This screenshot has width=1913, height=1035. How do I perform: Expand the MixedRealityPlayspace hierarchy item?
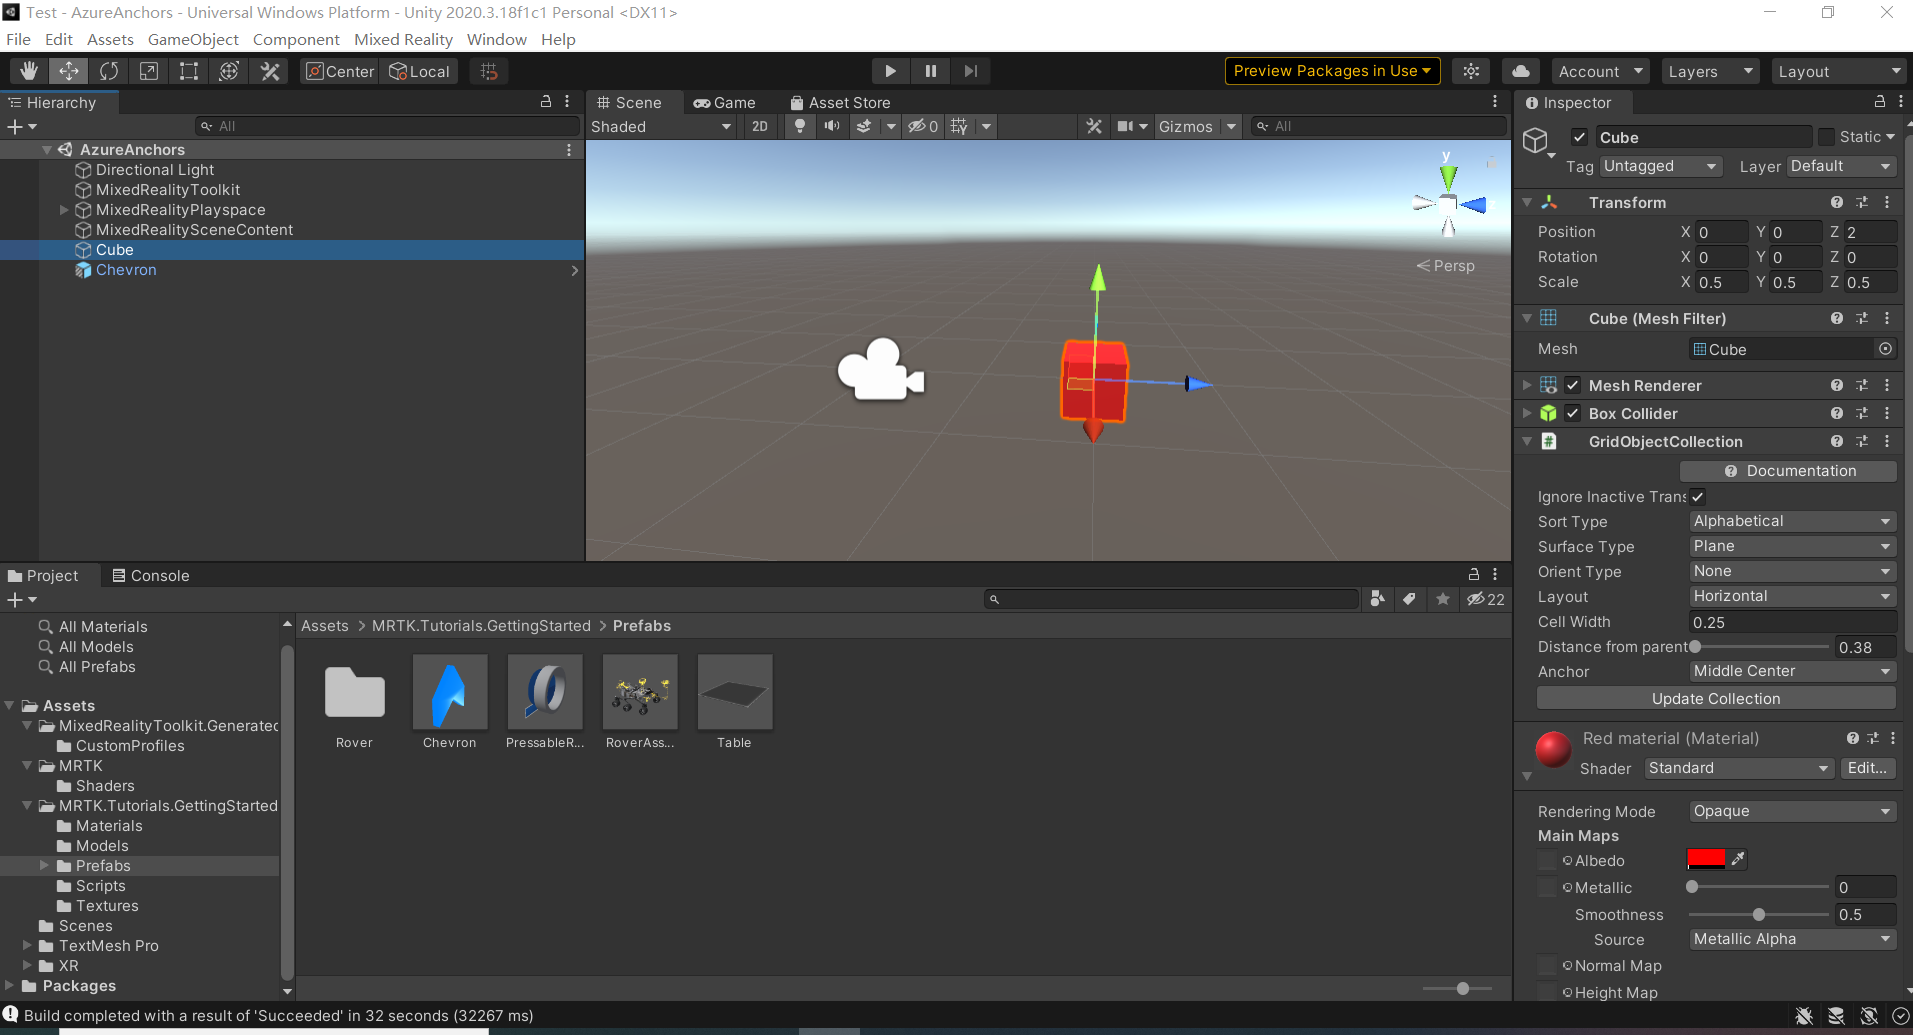(x=64, y=210)
